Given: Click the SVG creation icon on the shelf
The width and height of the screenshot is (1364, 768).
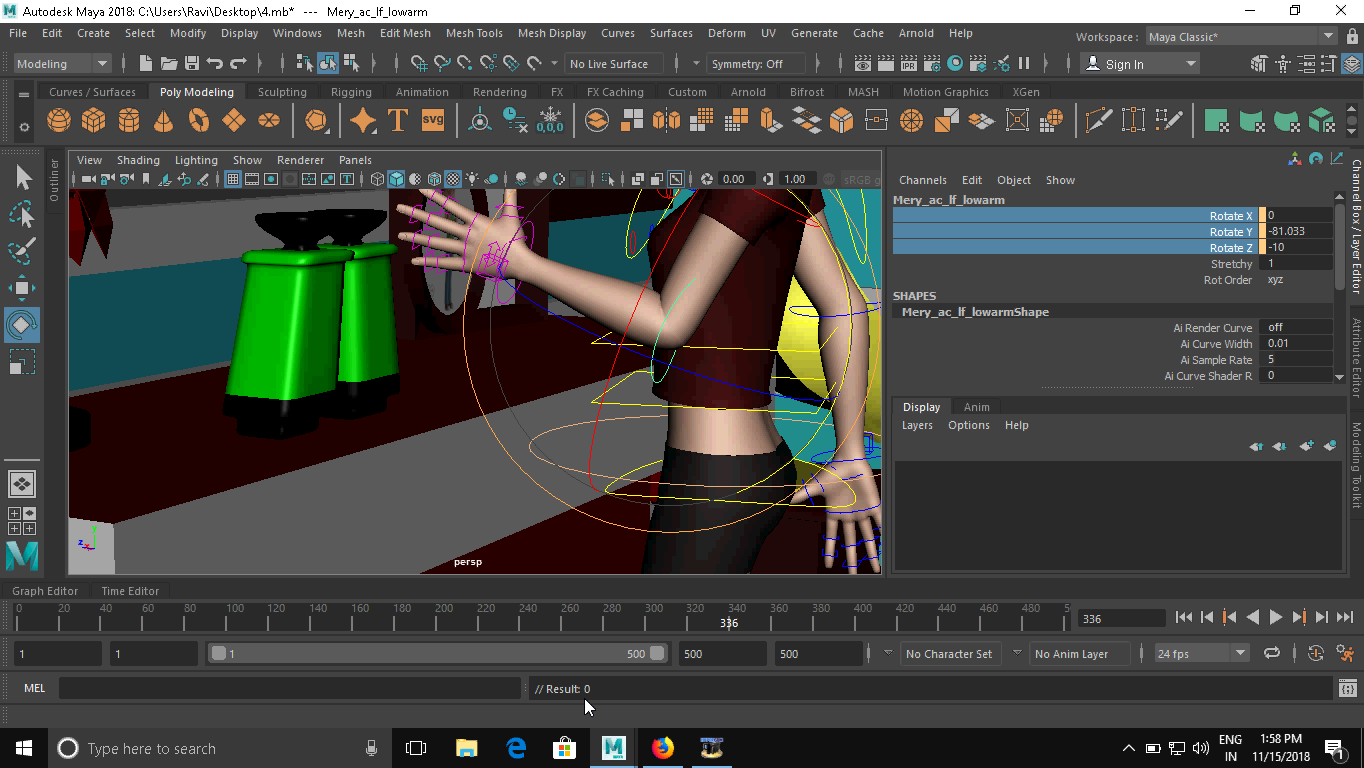Looking at the screenshot, I should [431, 120].
